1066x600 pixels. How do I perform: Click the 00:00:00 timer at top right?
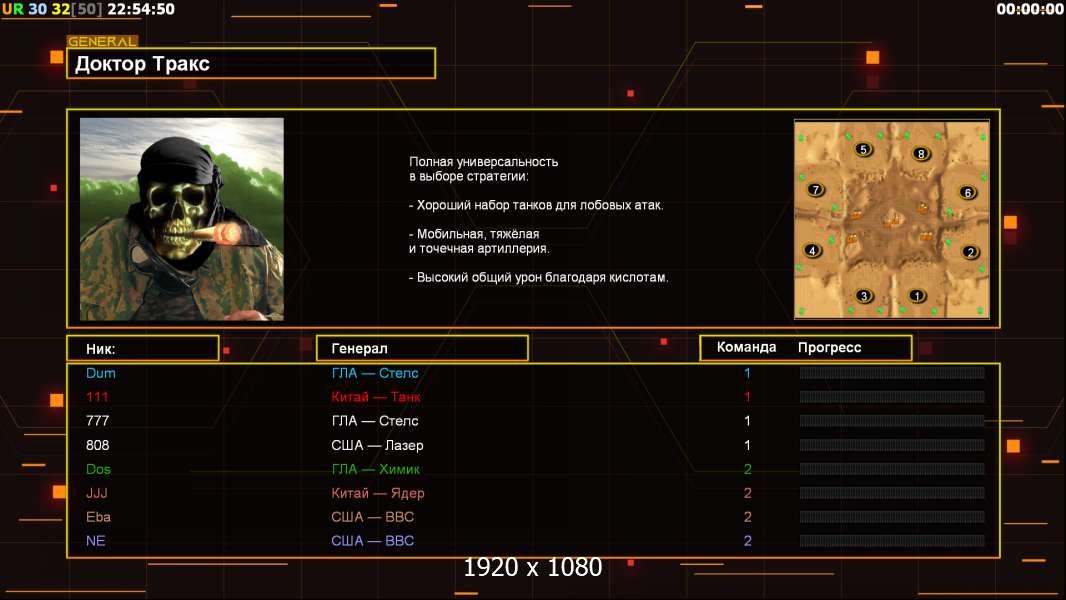[x=1029, y=9]
